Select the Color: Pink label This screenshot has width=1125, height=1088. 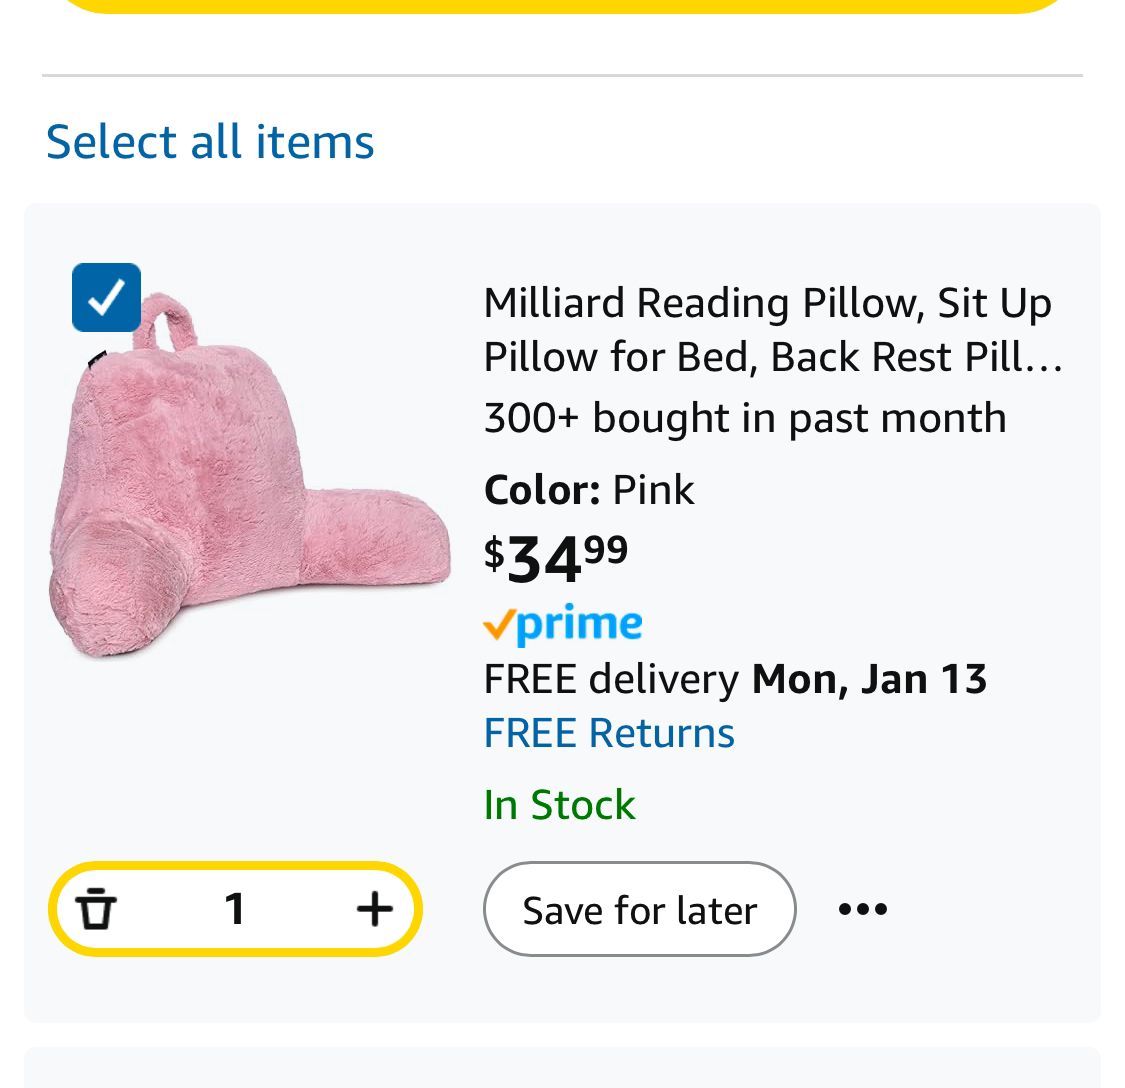(x=589, y=490)
